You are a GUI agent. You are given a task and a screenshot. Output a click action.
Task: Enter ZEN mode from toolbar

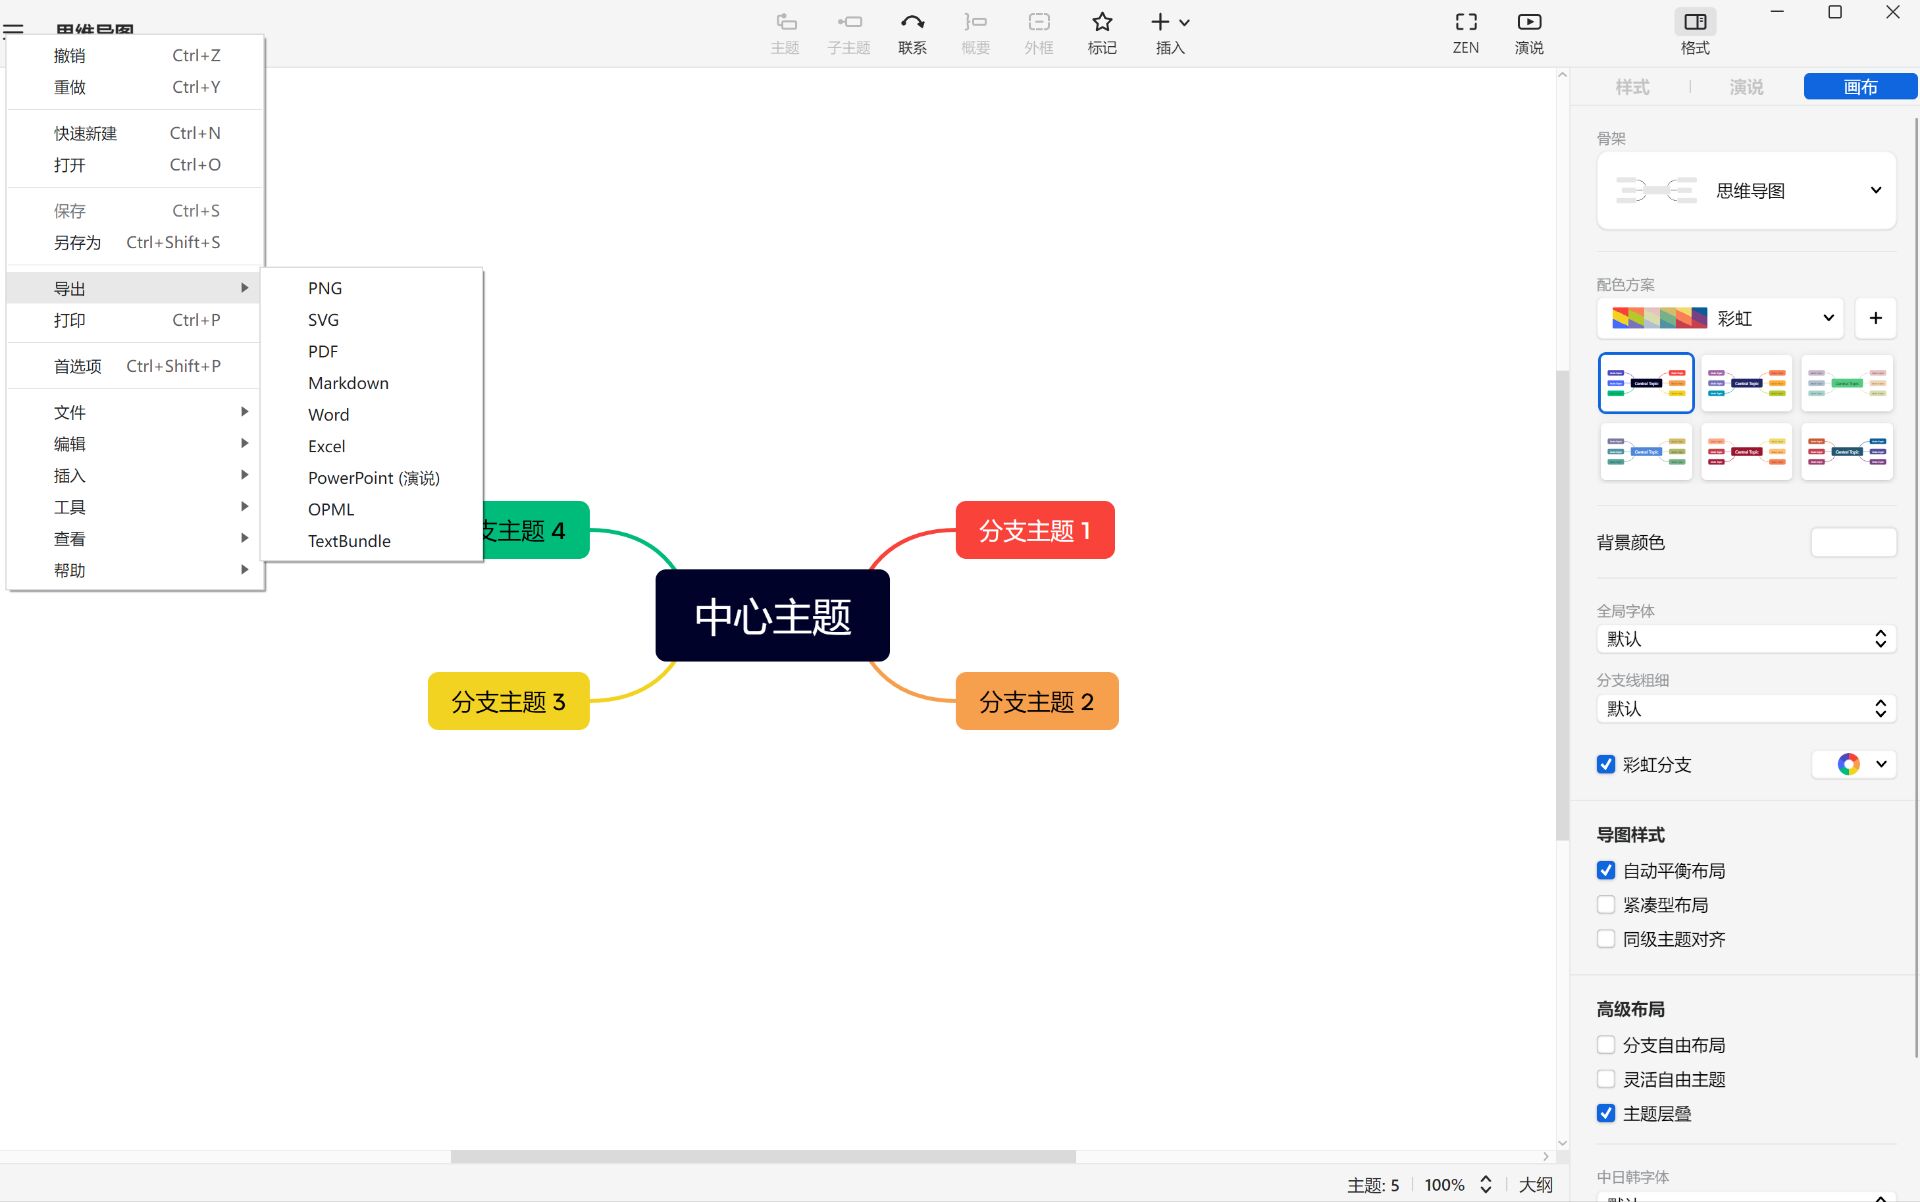pos(1465,23)
